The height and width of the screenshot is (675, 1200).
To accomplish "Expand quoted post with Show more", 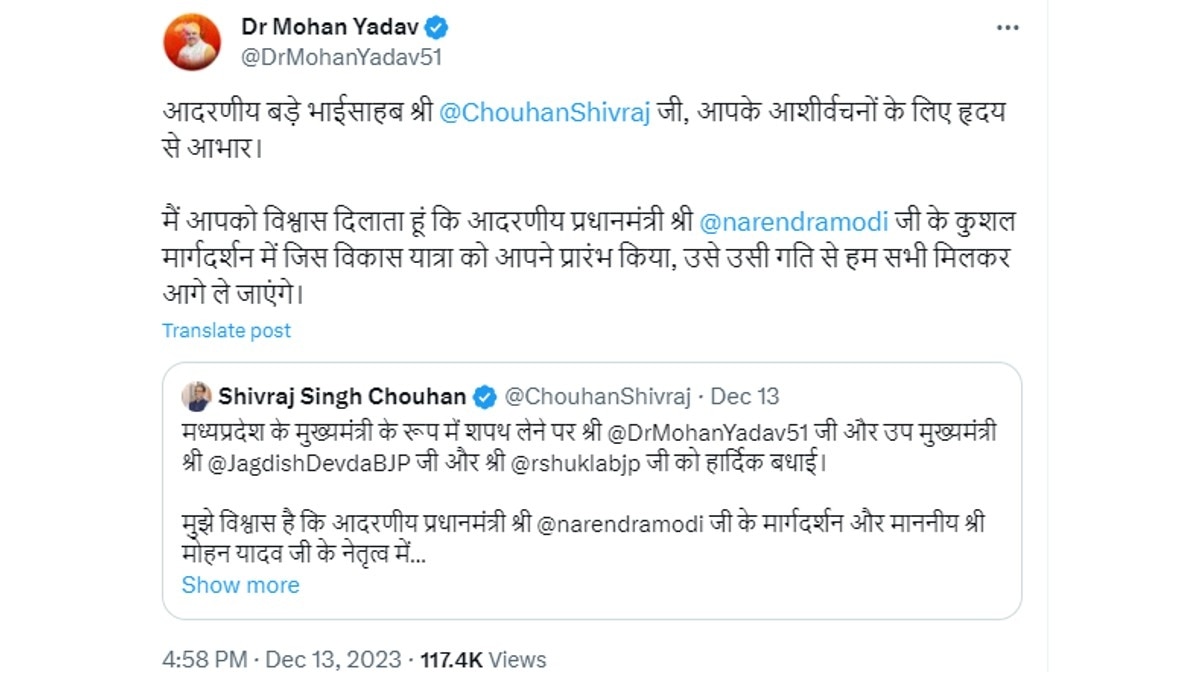I will coord(240,585).
